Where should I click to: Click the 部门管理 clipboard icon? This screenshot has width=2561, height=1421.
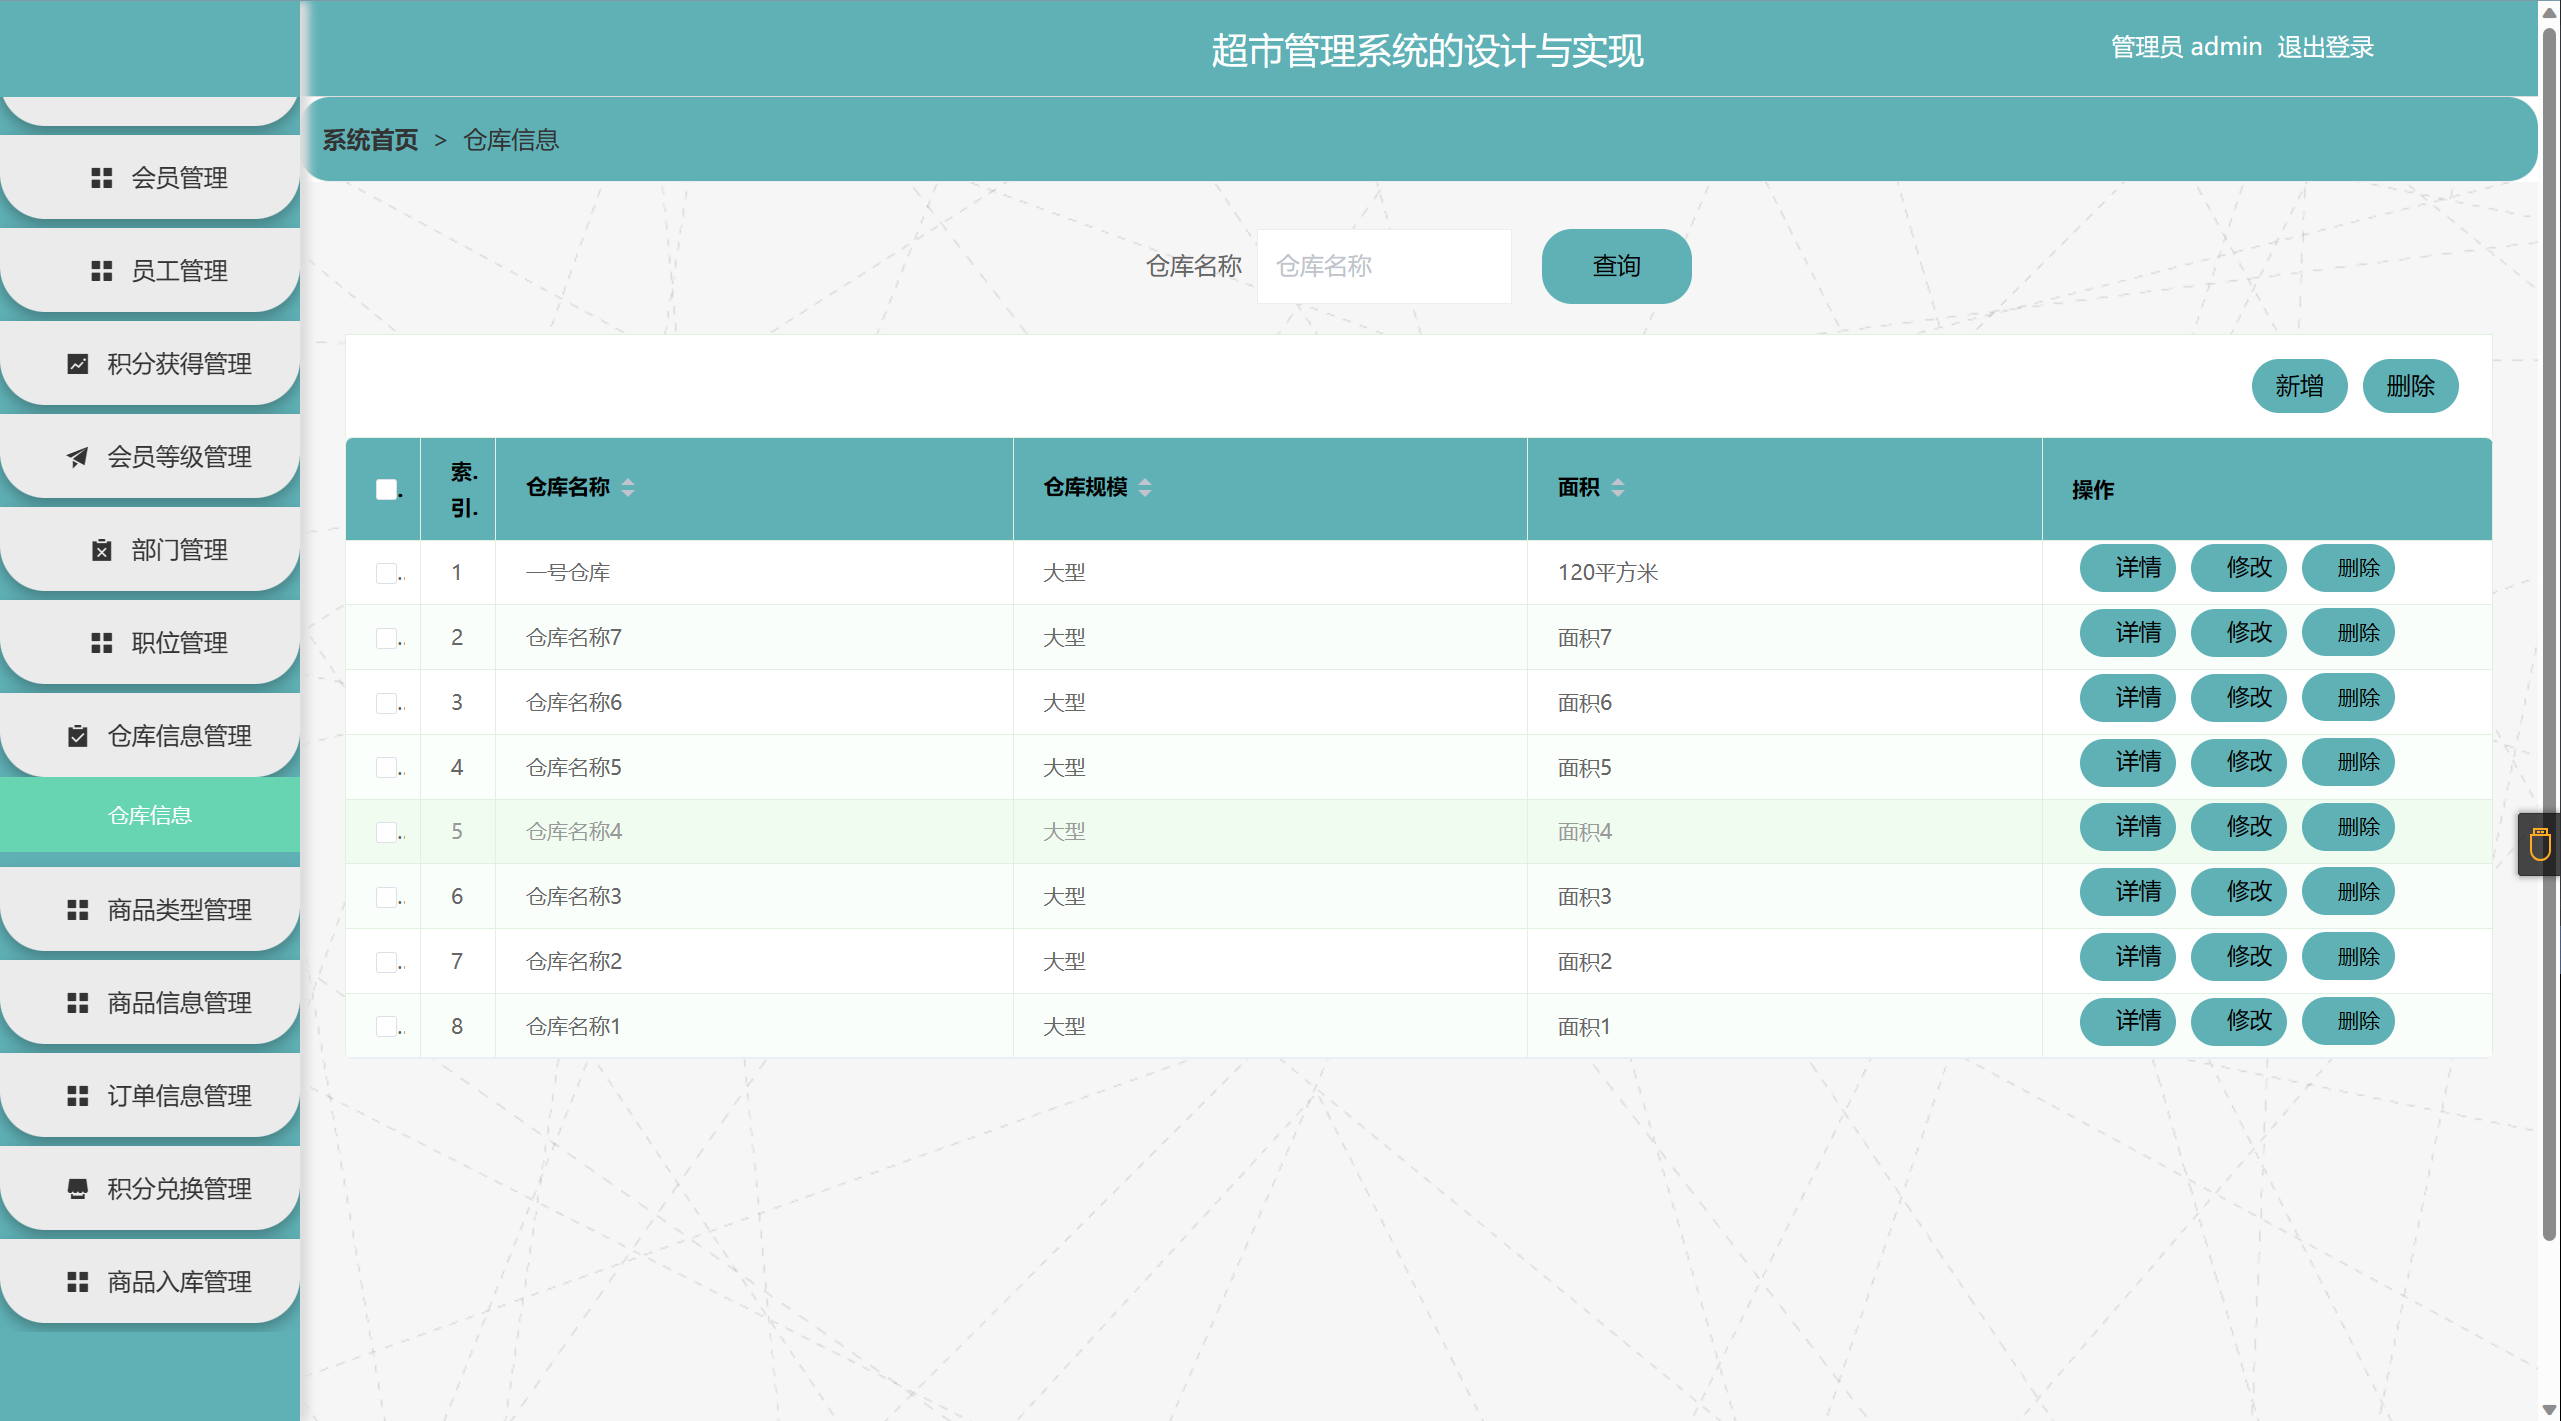[101, 550]
